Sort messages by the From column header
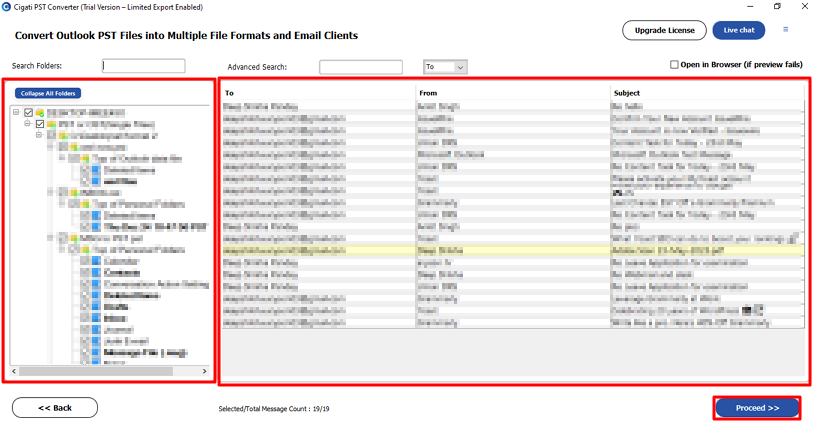This screenshot has width=820, height=437. pos(428,93)
